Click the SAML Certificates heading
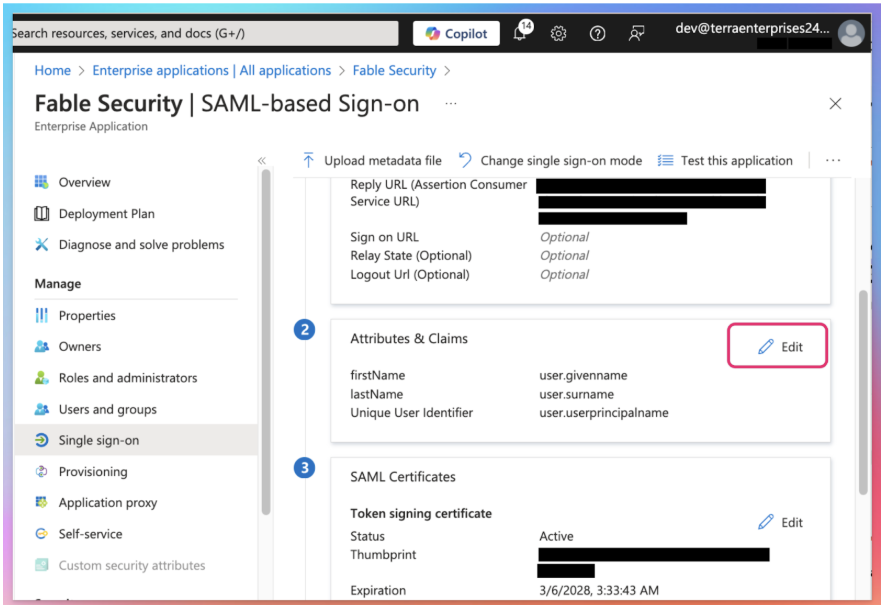The image size is (886, 608). click(403, 476)
